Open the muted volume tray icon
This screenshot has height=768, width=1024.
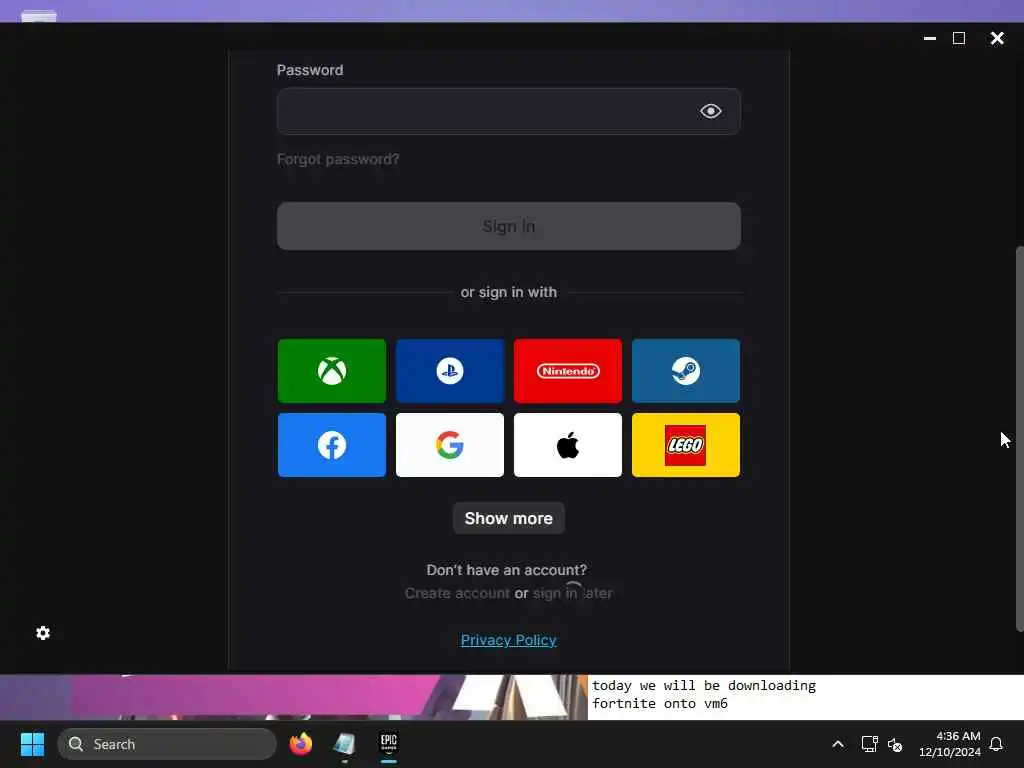[x=895, y=744]
